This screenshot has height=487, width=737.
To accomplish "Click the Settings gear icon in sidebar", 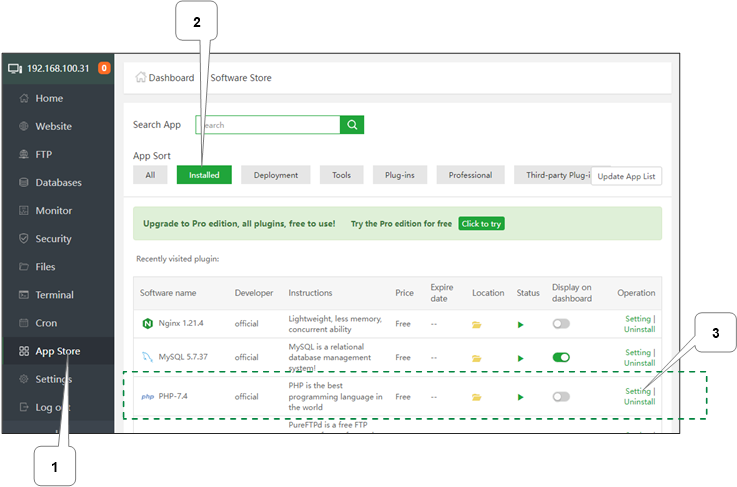I will click(x=24, y=379).
